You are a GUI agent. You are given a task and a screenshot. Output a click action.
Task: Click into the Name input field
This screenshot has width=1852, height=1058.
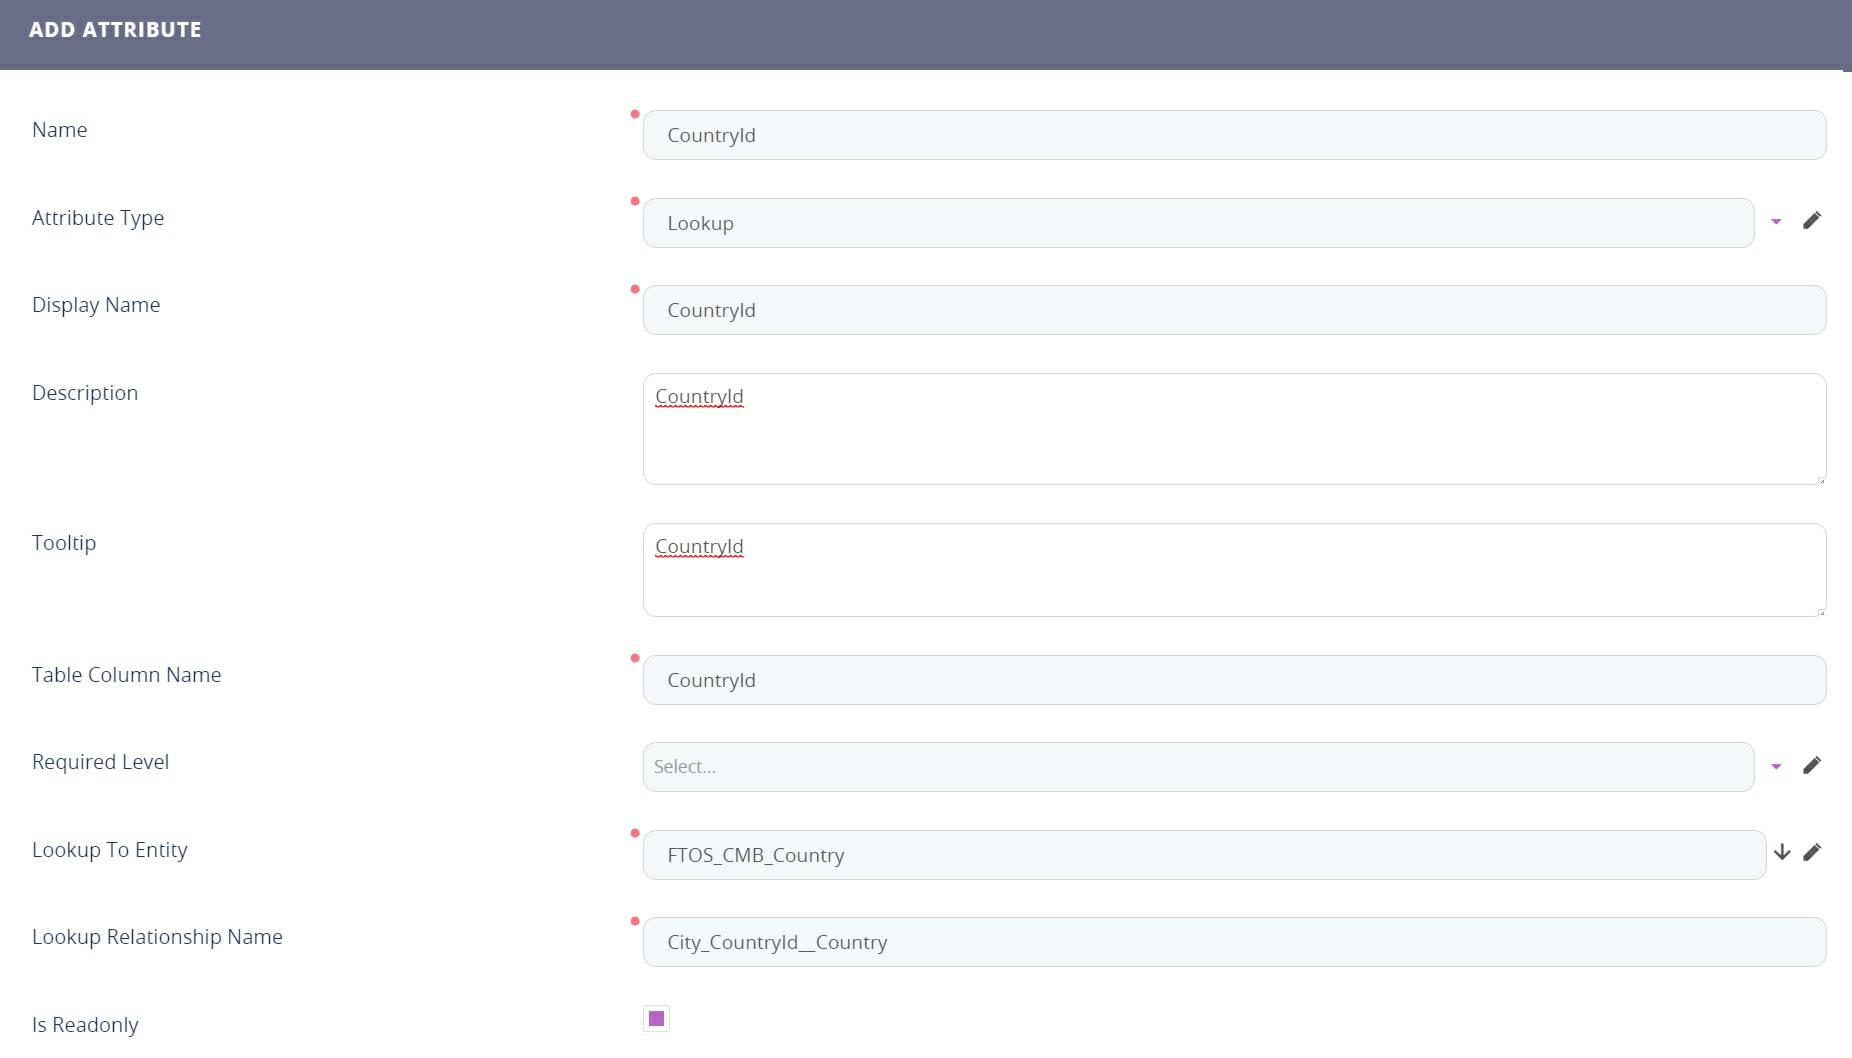[x=1233, y=135]
